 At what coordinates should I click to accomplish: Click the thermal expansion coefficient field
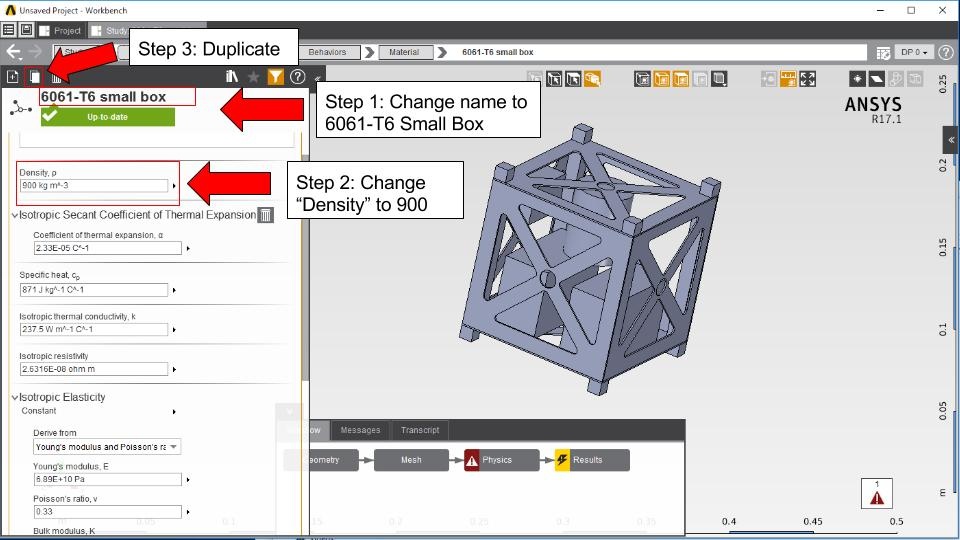point(108,248)
